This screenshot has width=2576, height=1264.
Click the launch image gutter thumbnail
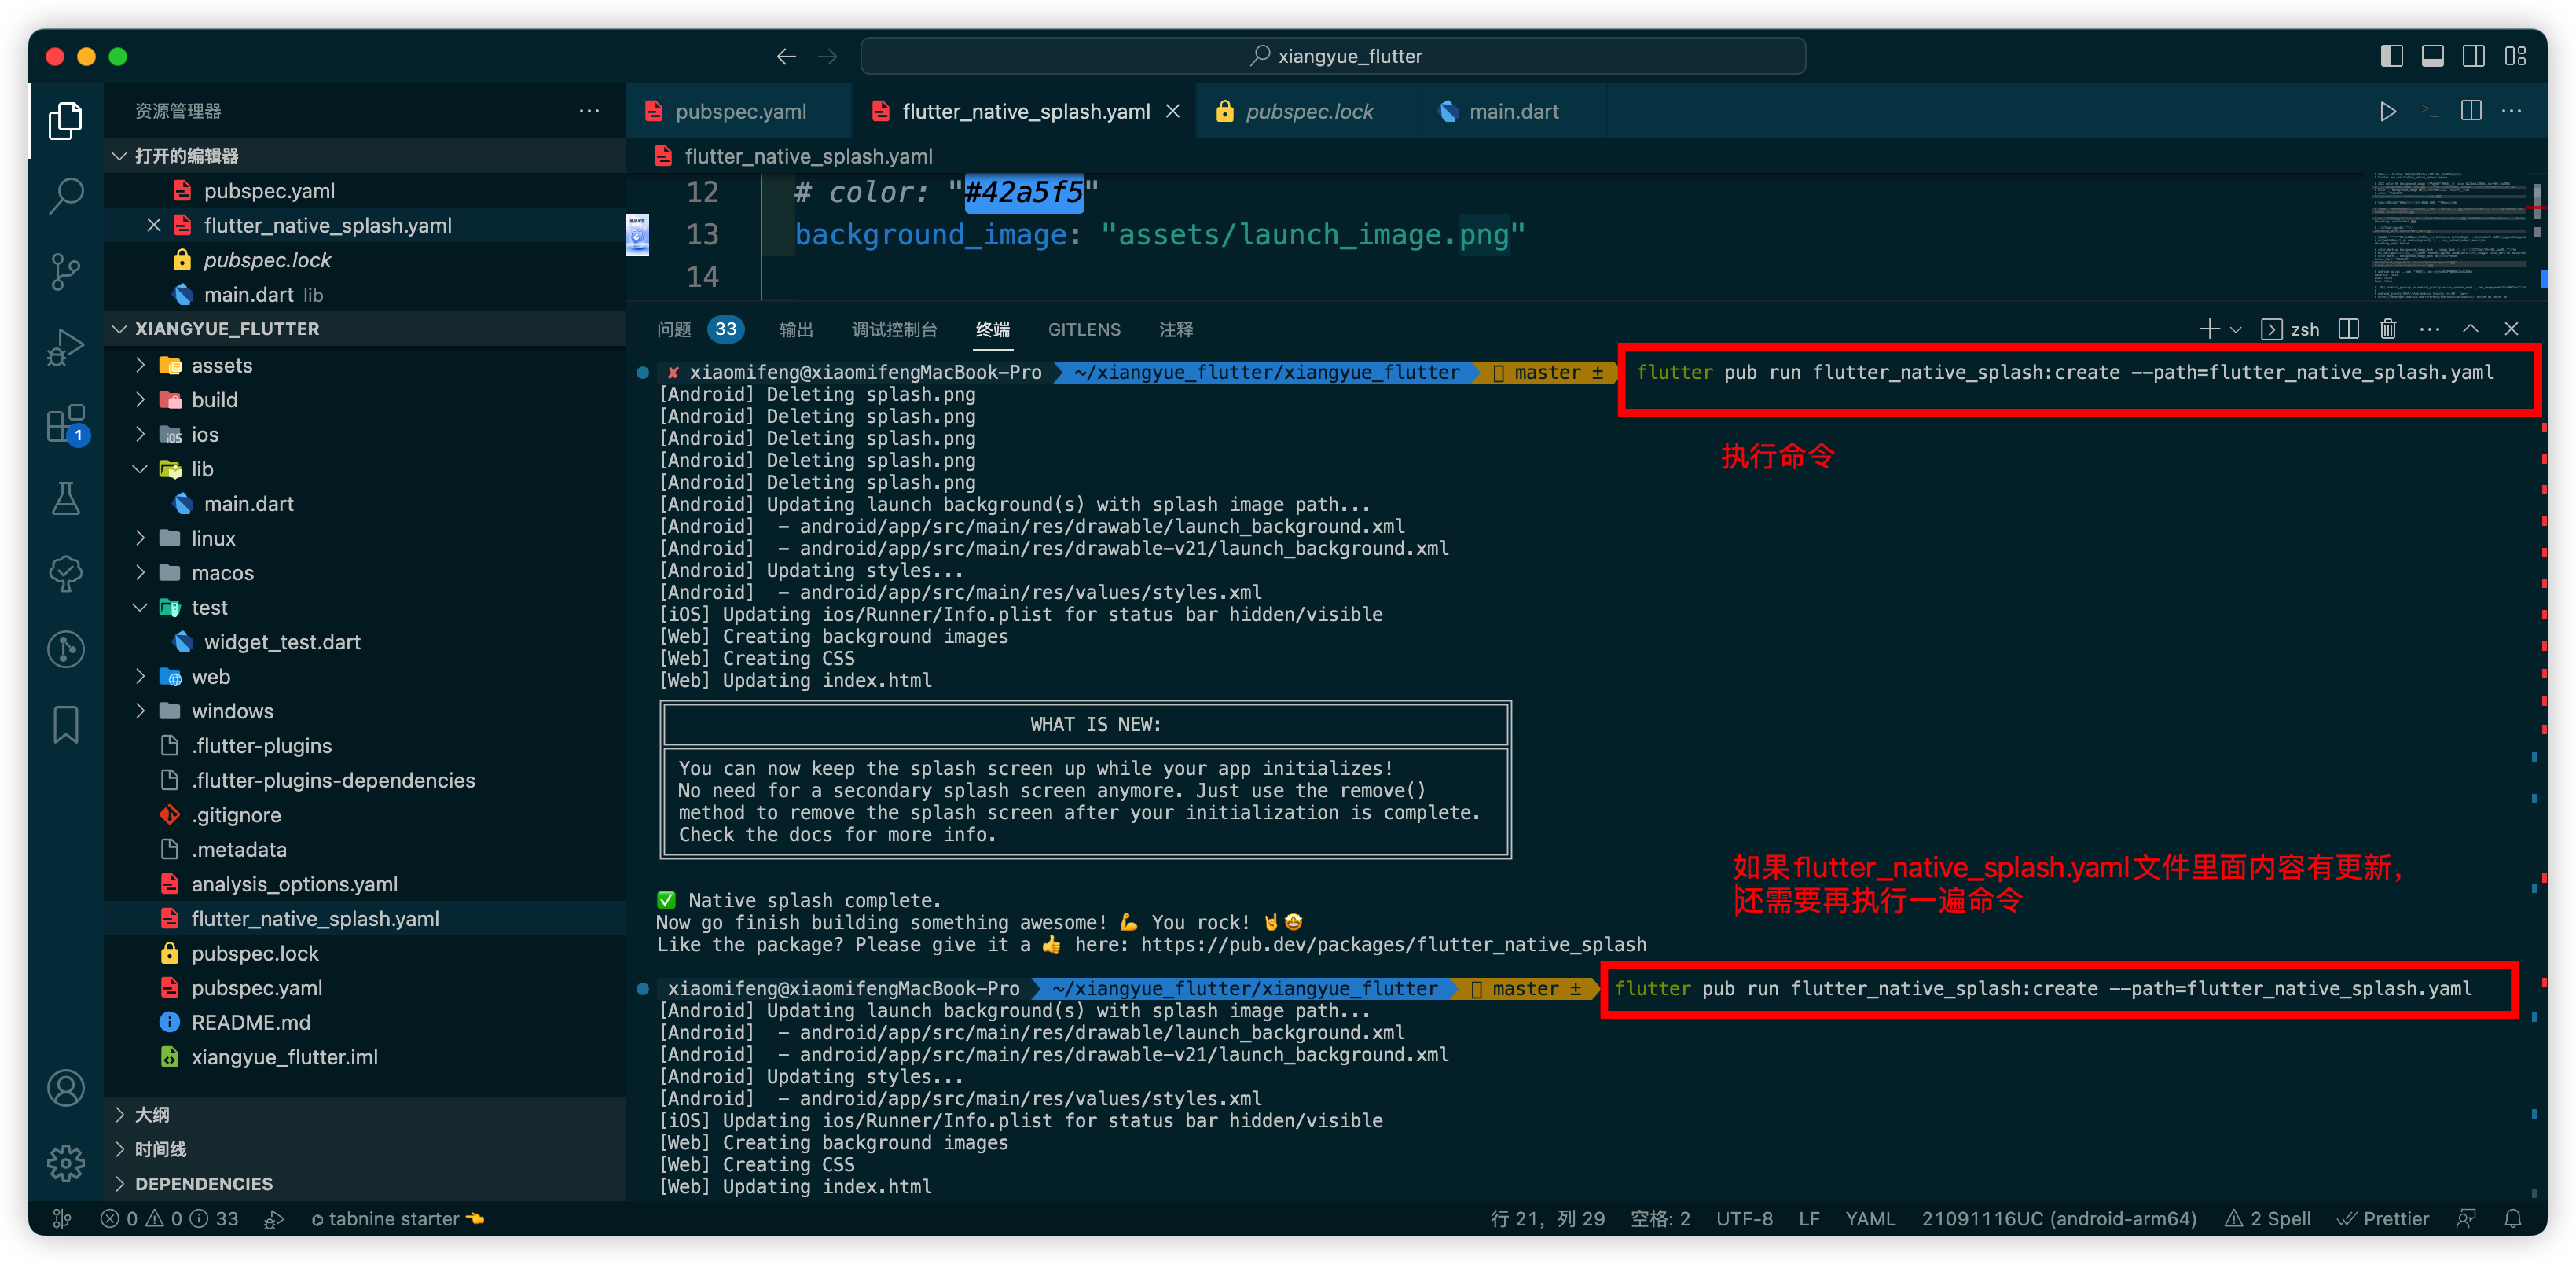point(637,235)
